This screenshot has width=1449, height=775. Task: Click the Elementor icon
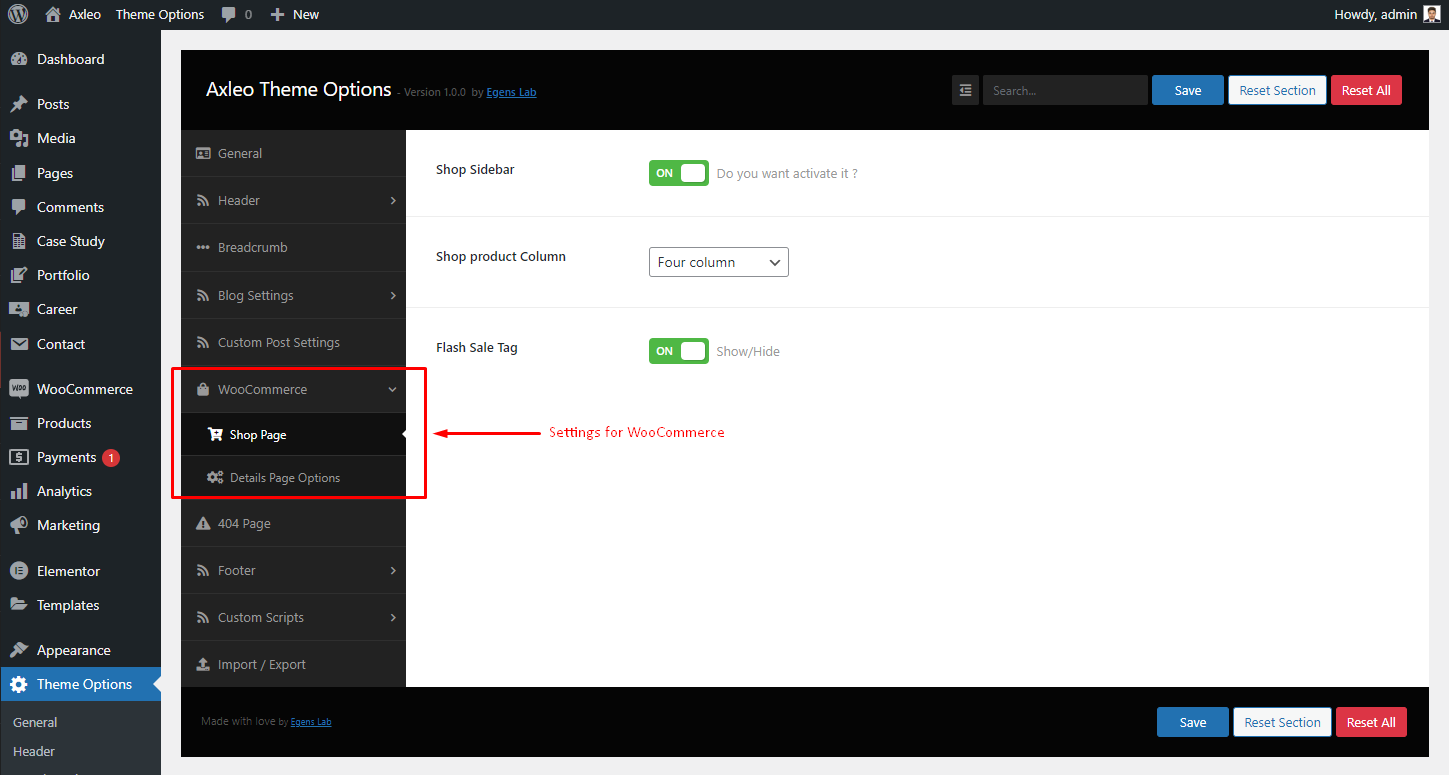(x=19, y=571)
